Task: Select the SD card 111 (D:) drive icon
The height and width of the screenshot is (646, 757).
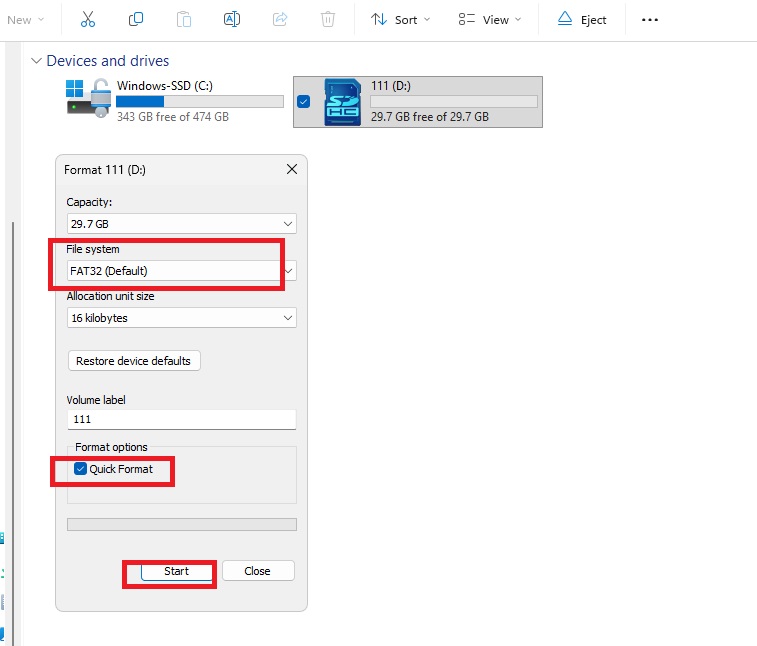Action: 343,102
